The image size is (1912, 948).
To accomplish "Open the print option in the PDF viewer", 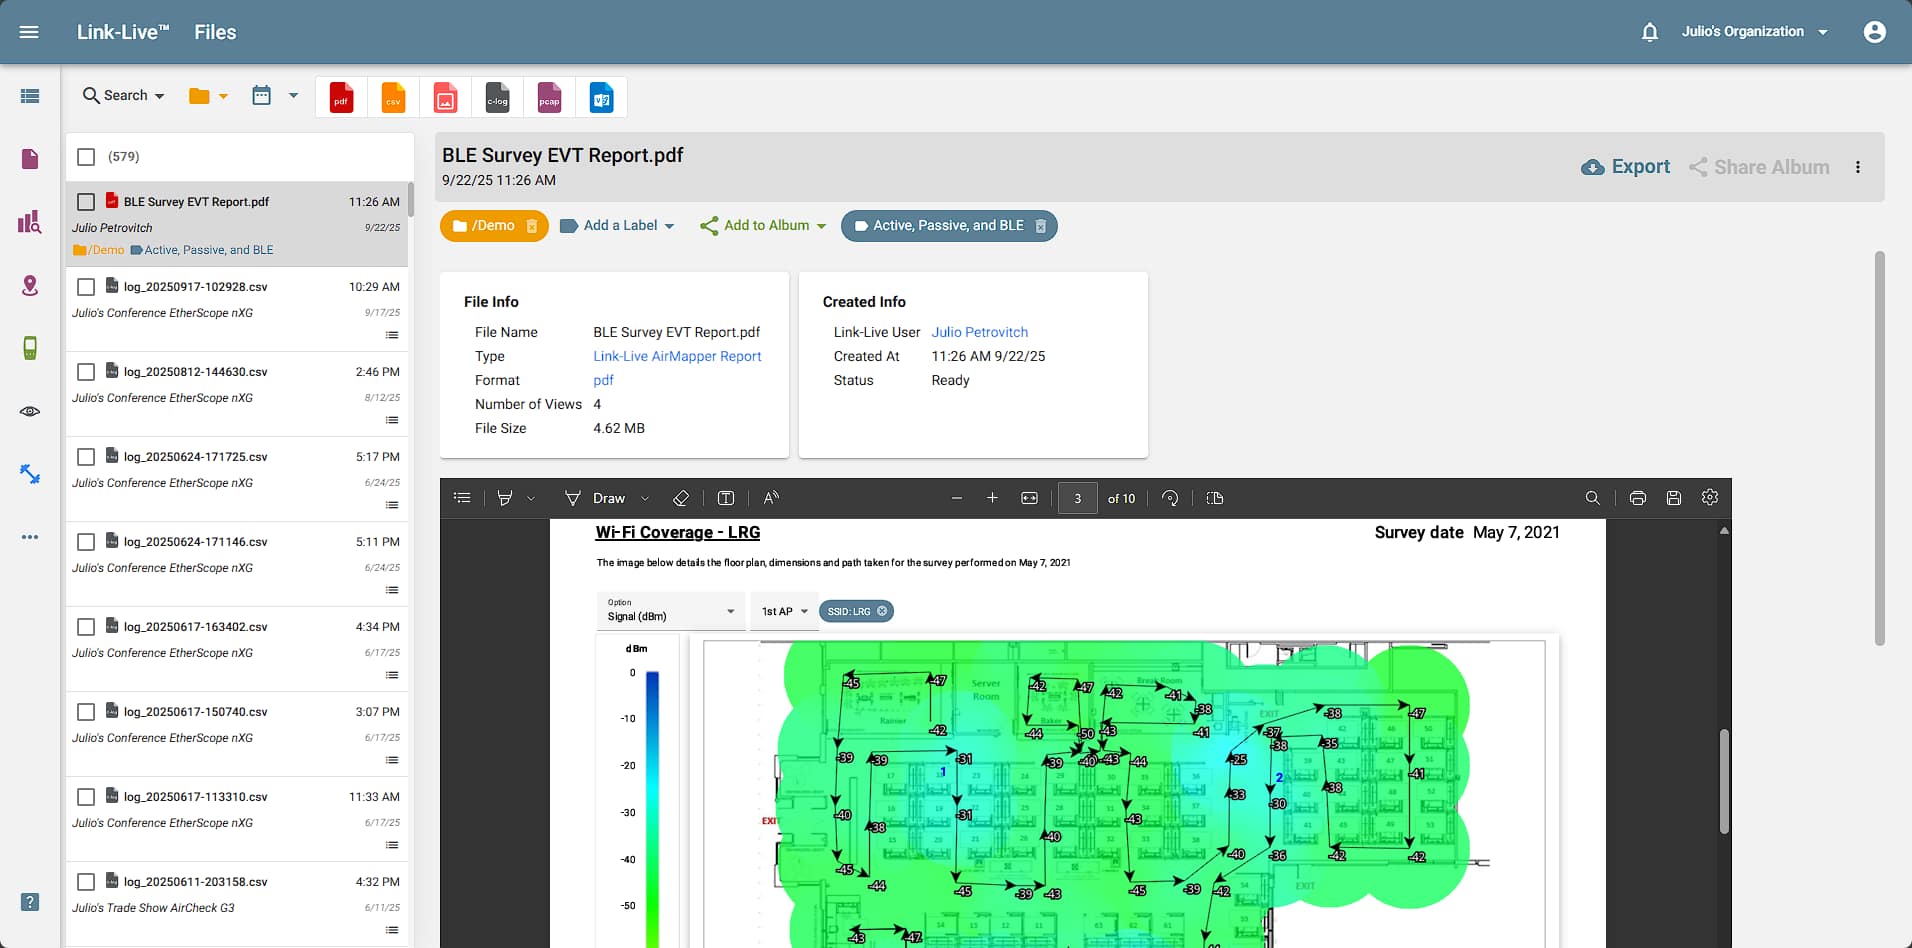I will coord(1637,497).
